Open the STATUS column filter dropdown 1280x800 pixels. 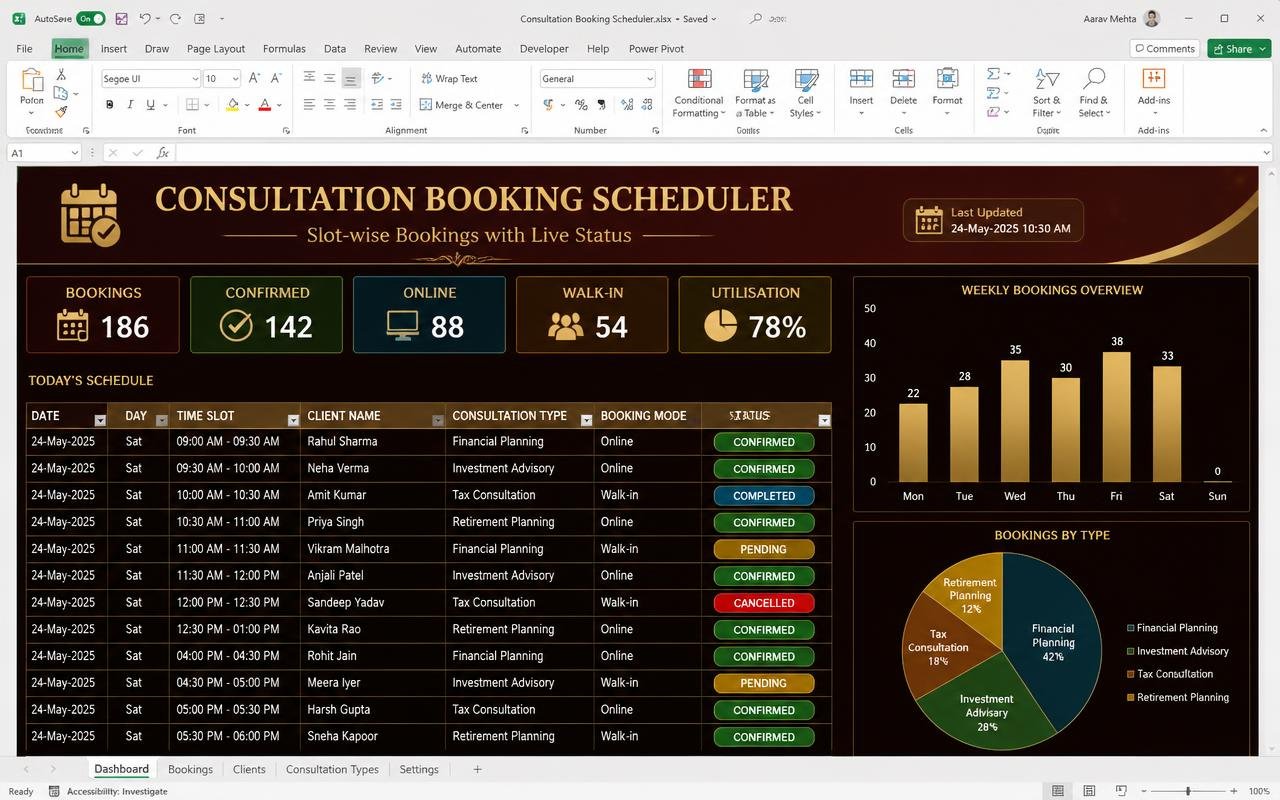coord(824,420)
